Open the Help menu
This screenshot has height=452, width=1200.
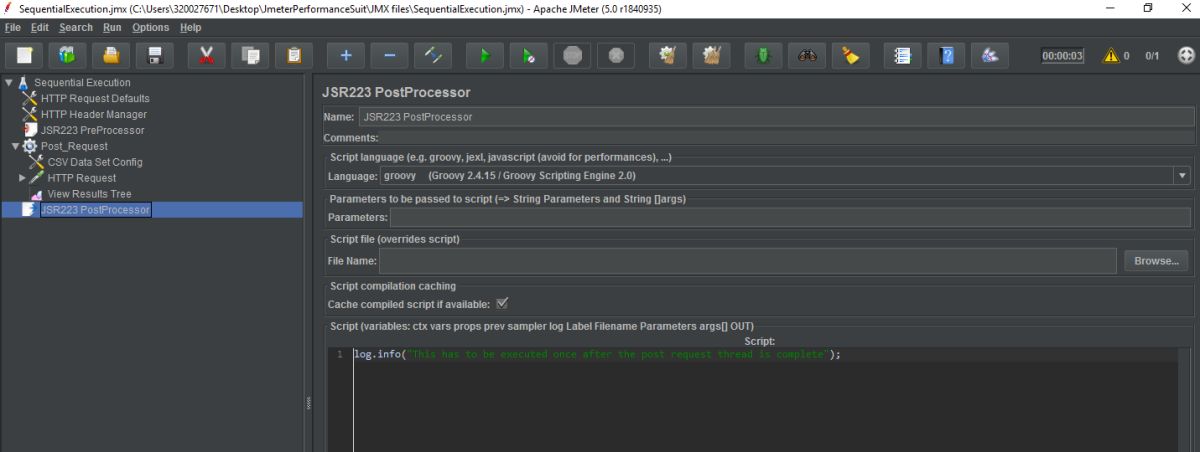click(x=190, y=27)
